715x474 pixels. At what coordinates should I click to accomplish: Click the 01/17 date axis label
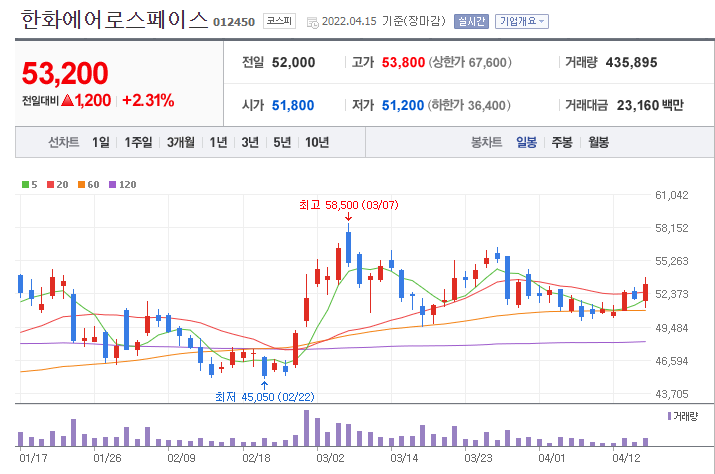pos(33,458)
